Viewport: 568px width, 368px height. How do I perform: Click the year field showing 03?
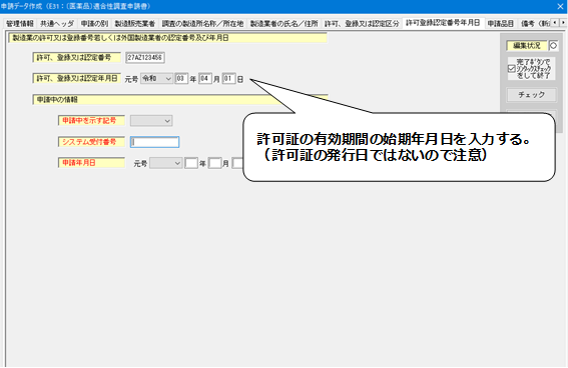tap(181, 79)
